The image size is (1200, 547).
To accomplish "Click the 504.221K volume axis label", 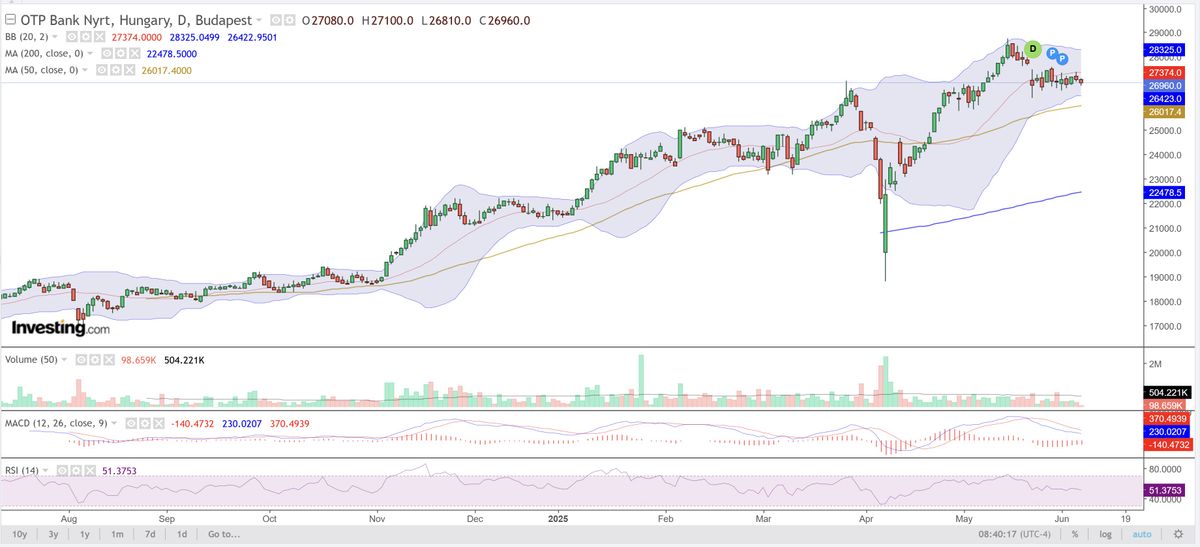I will tap(1167, 393).
